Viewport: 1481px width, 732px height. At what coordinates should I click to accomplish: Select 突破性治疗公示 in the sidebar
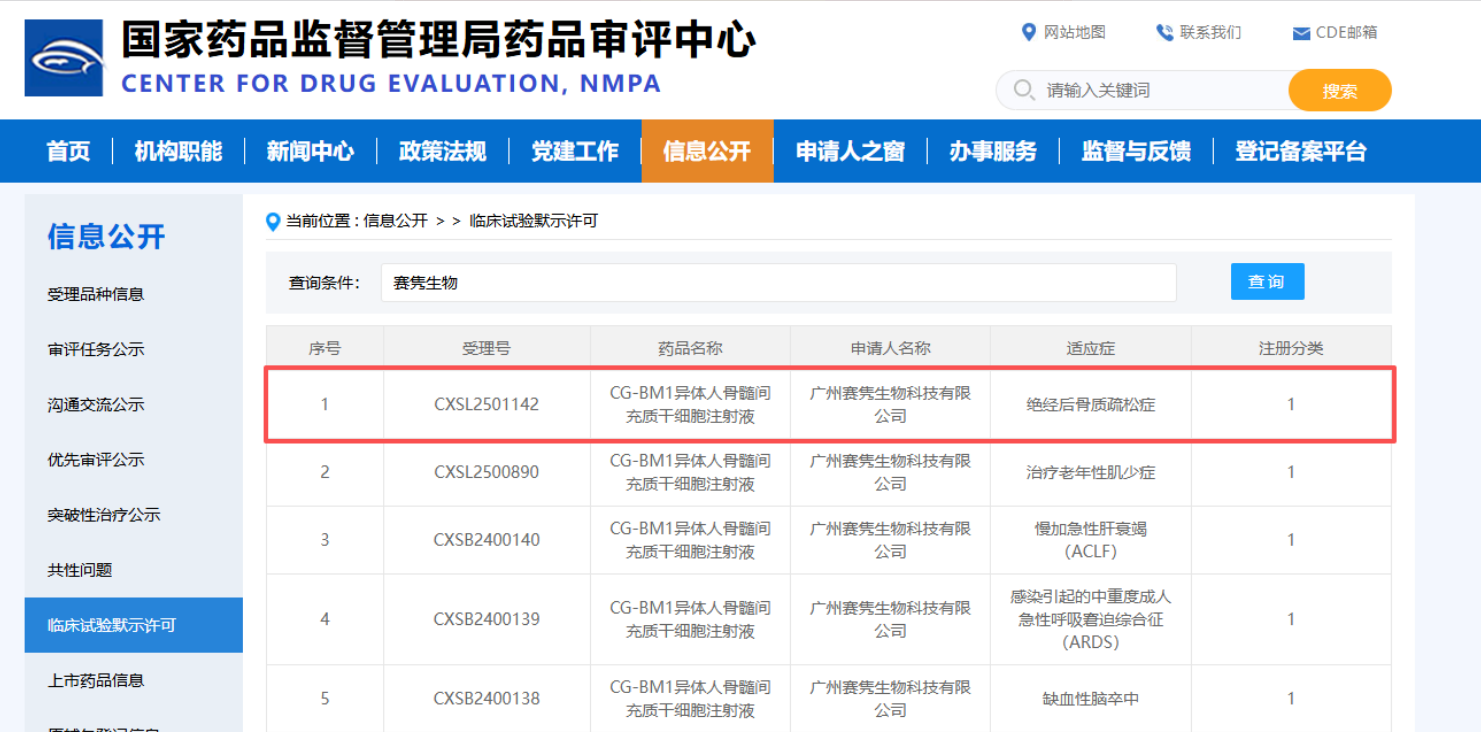point(104,515)
